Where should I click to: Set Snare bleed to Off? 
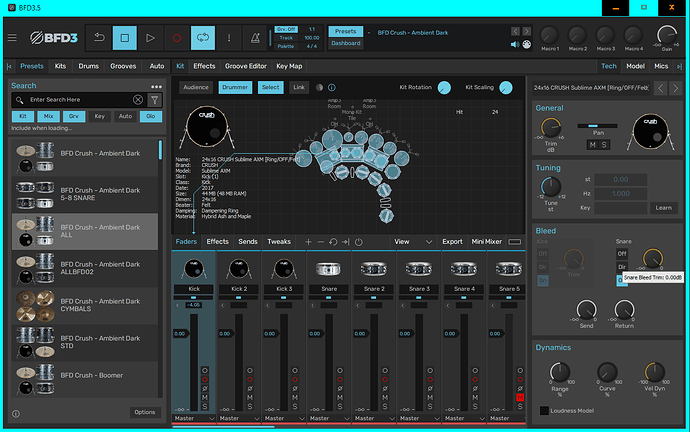622,254
